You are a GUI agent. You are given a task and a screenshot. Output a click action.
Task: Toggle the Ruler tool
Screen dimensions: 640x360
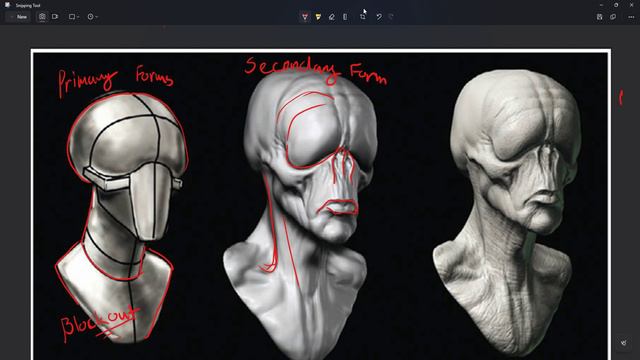[345, 17]
